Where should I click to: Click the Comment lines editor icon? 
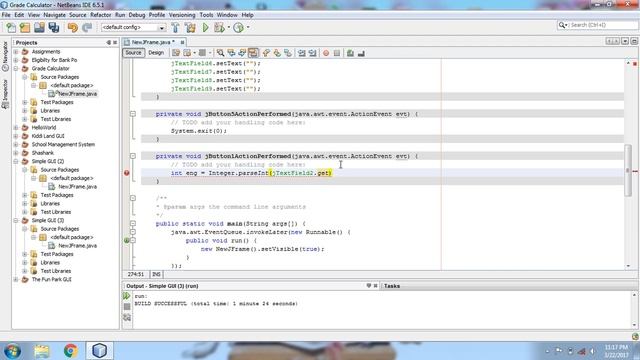[x=350, y=53]
